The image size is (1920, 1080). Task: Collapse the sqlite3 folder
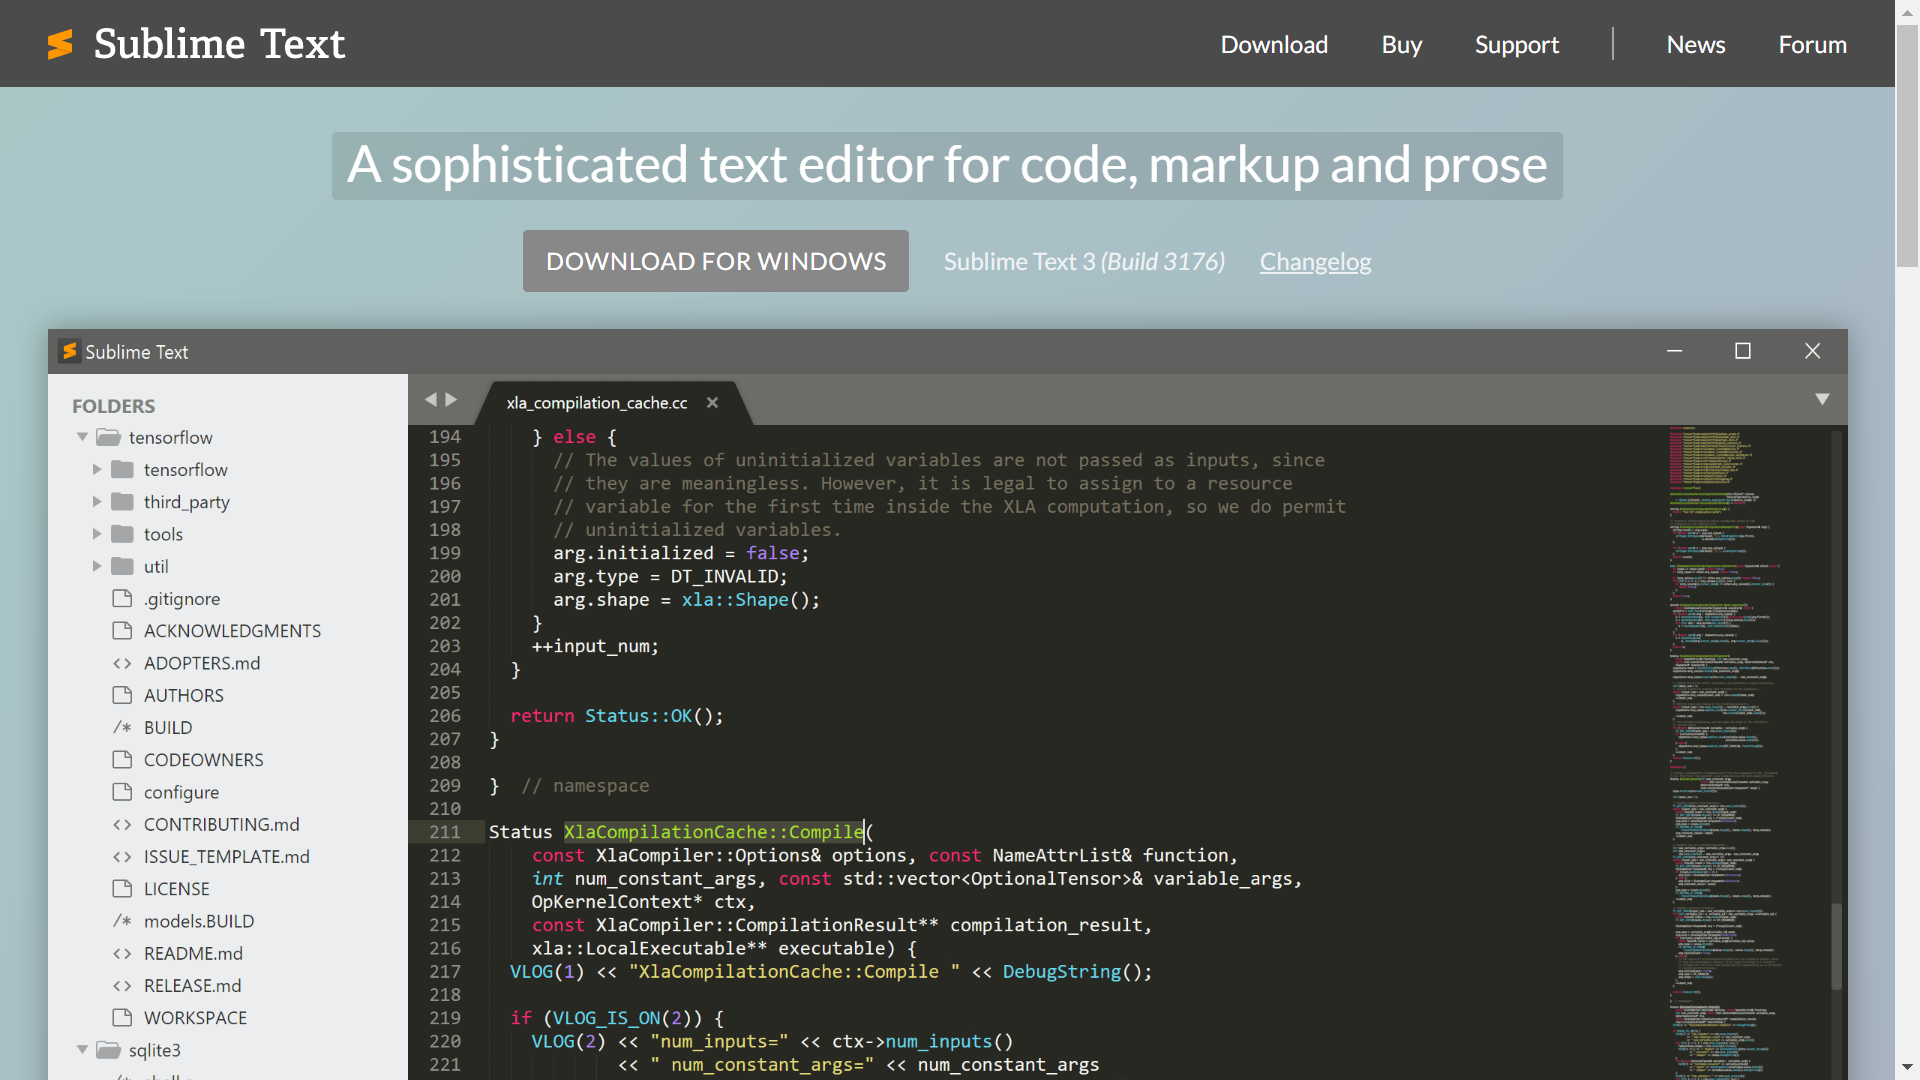coord(82,1049)
